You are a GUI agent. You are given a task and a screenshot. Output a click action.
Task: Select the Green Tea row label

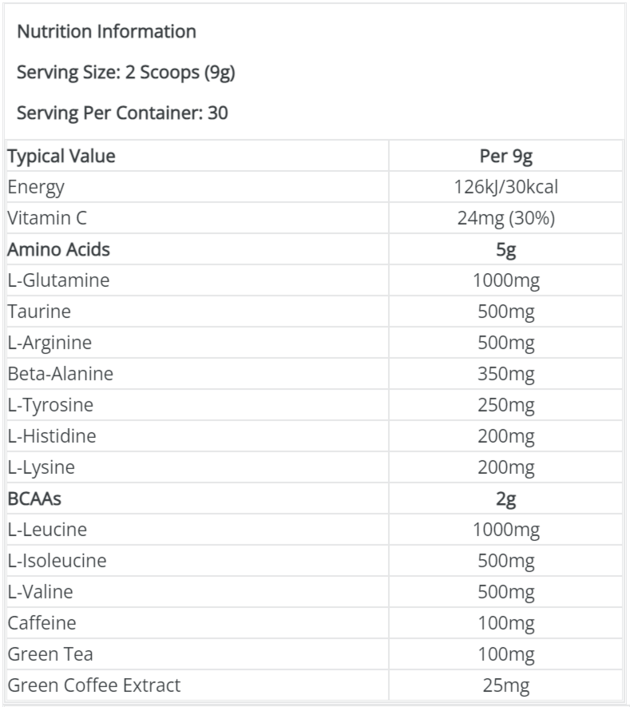click(51, 654)
